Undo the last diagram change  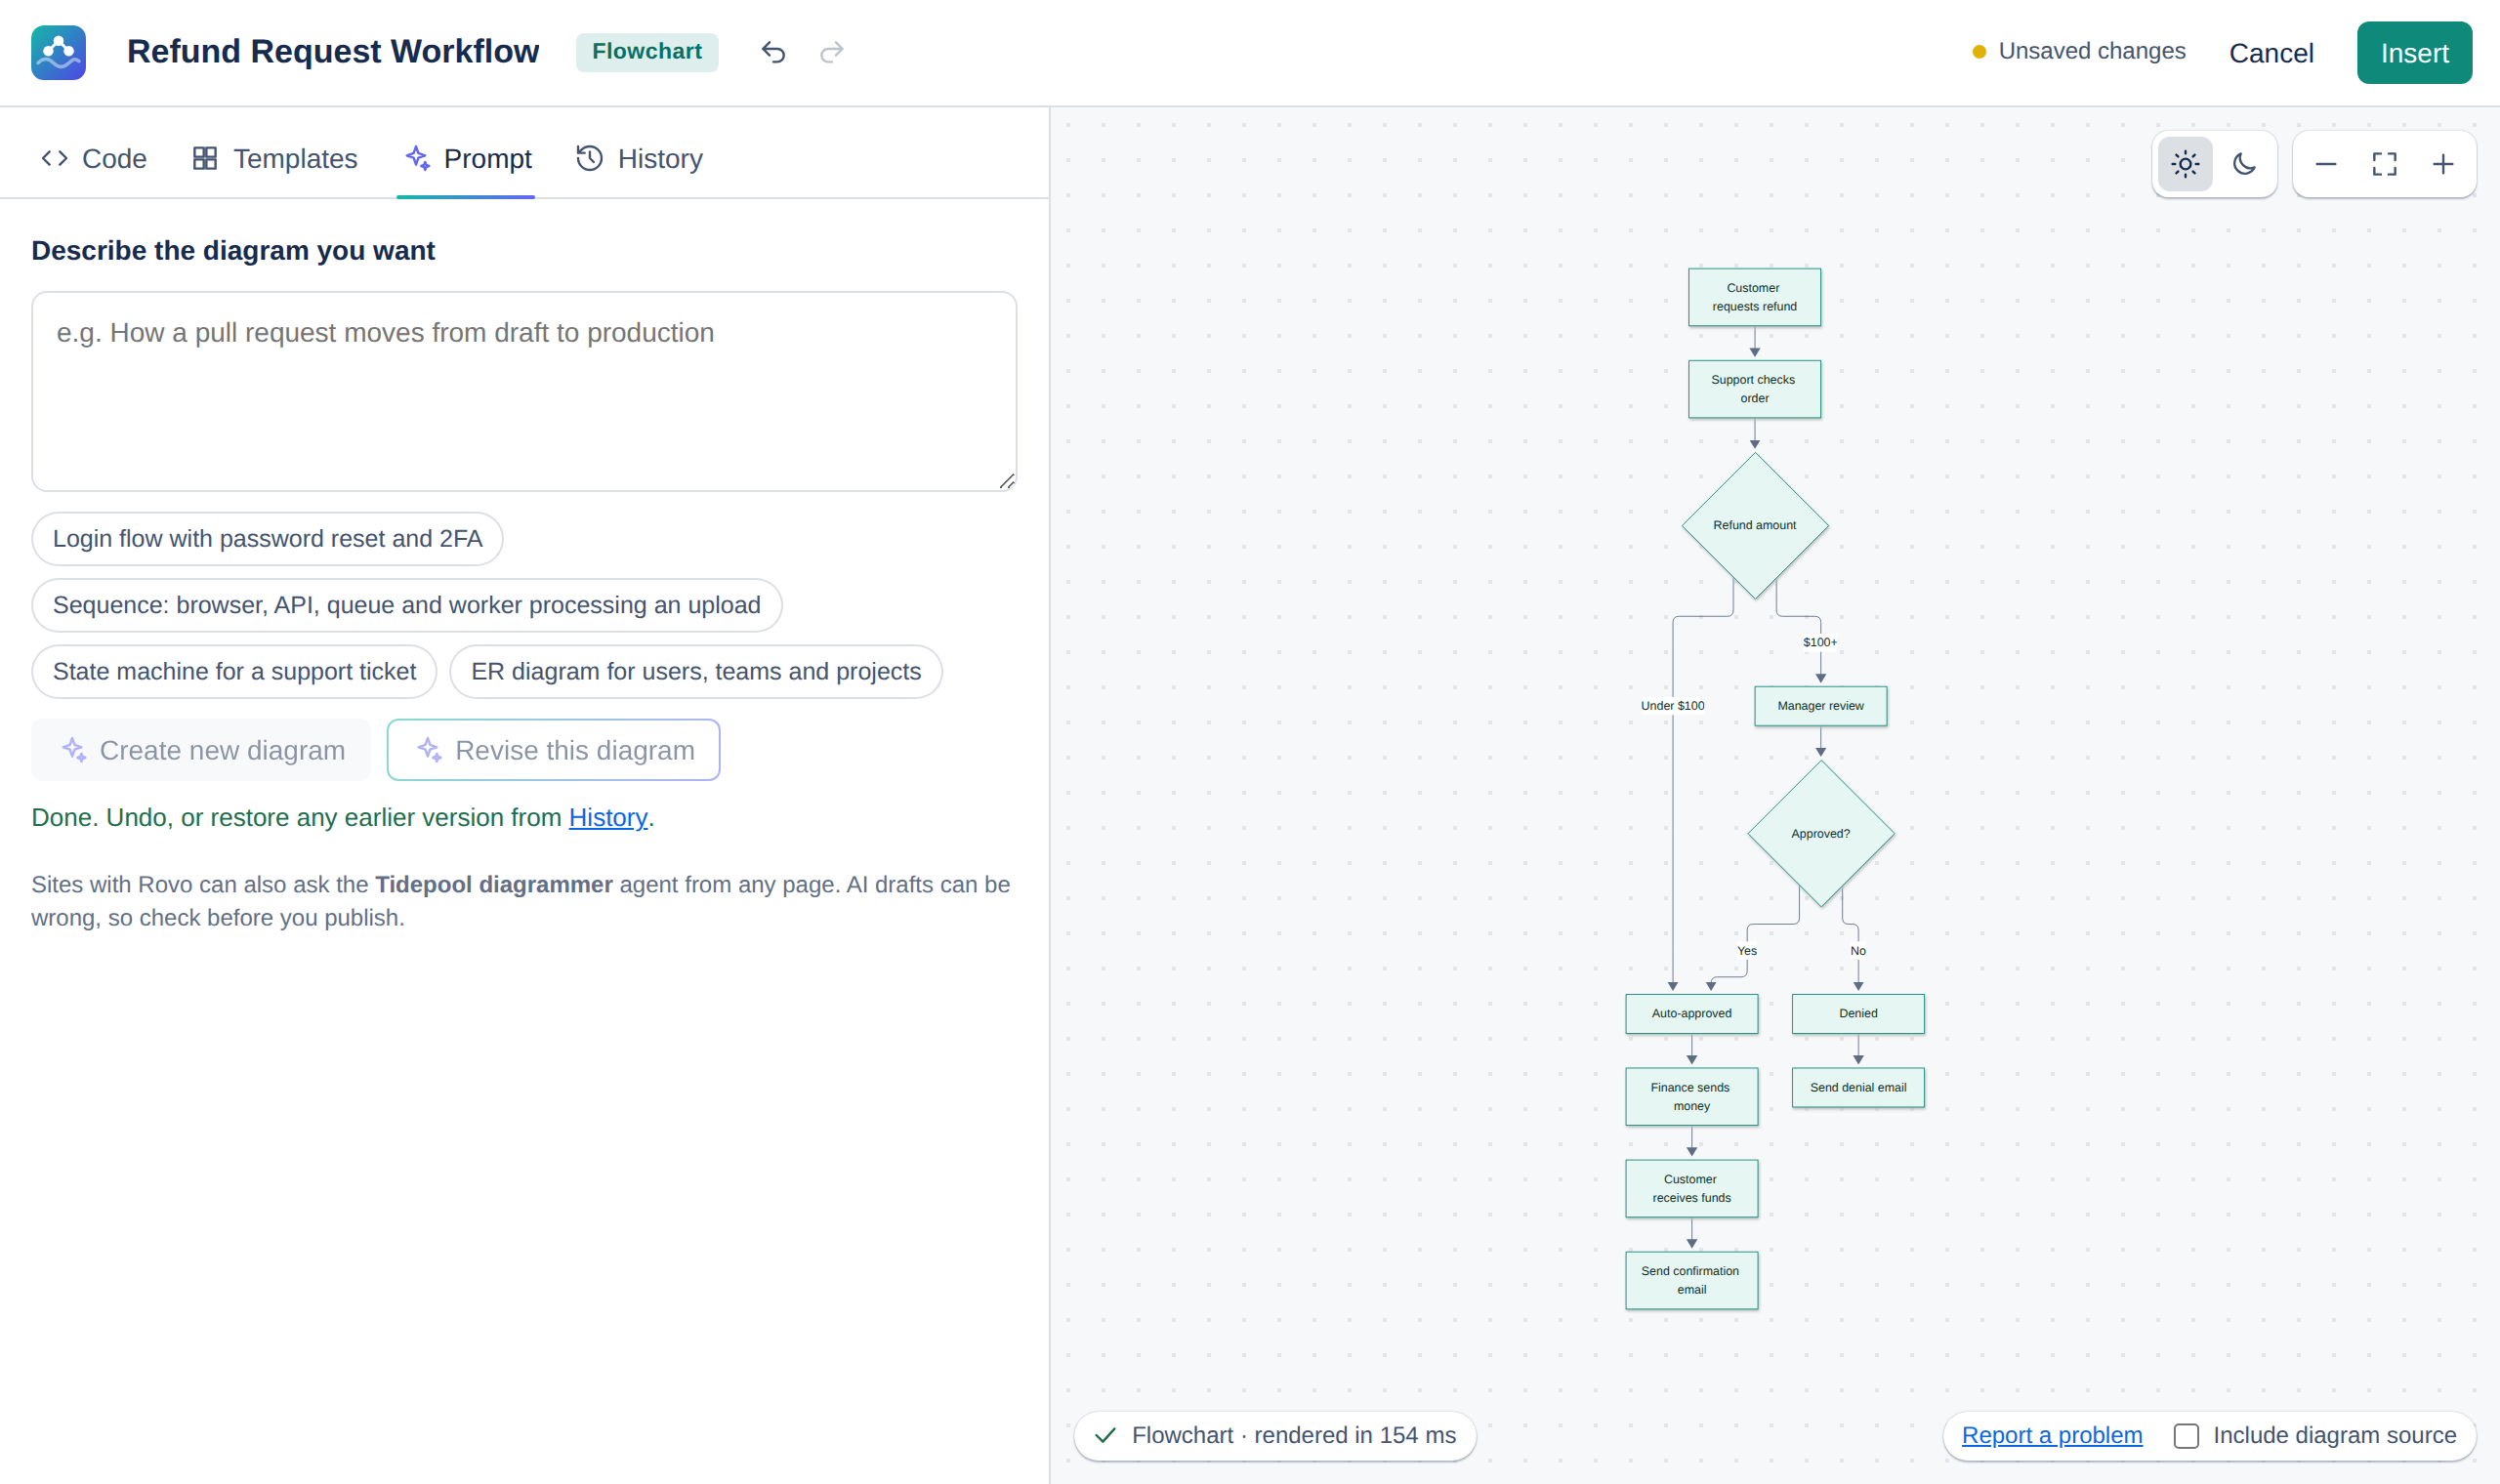click(x=773, y=52)
